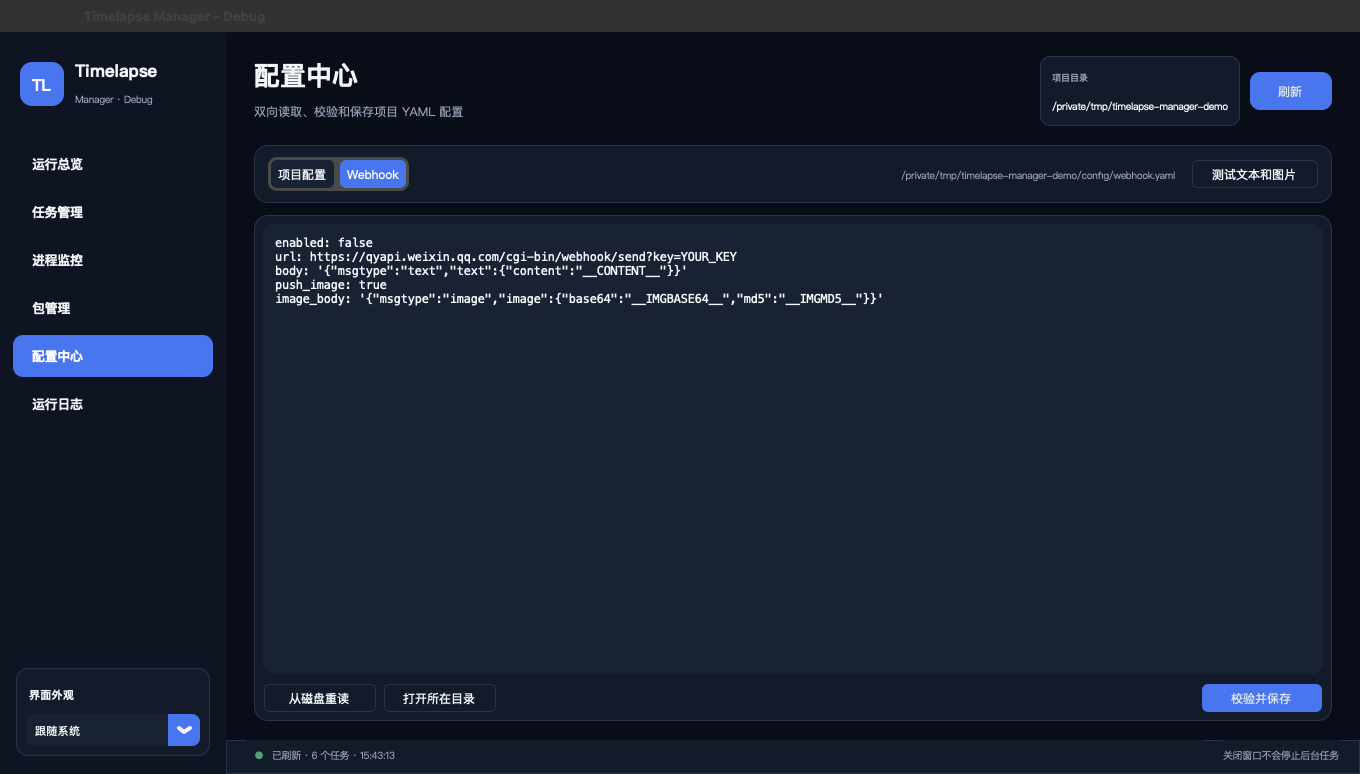
Task: Click the 'enabled: false' line in editor
Action: pyautogui.click(x=324, y=243)
